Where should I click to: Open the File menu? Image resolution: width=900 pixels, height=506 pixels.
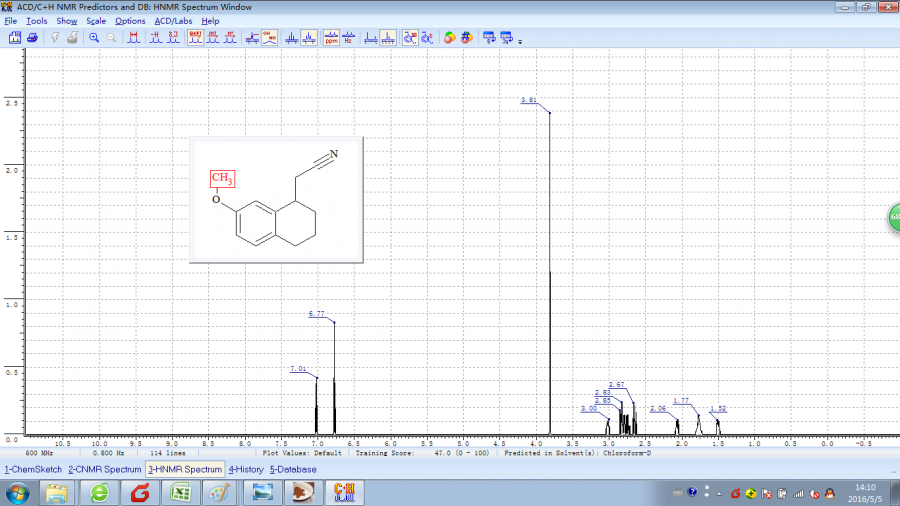[11, 21]
